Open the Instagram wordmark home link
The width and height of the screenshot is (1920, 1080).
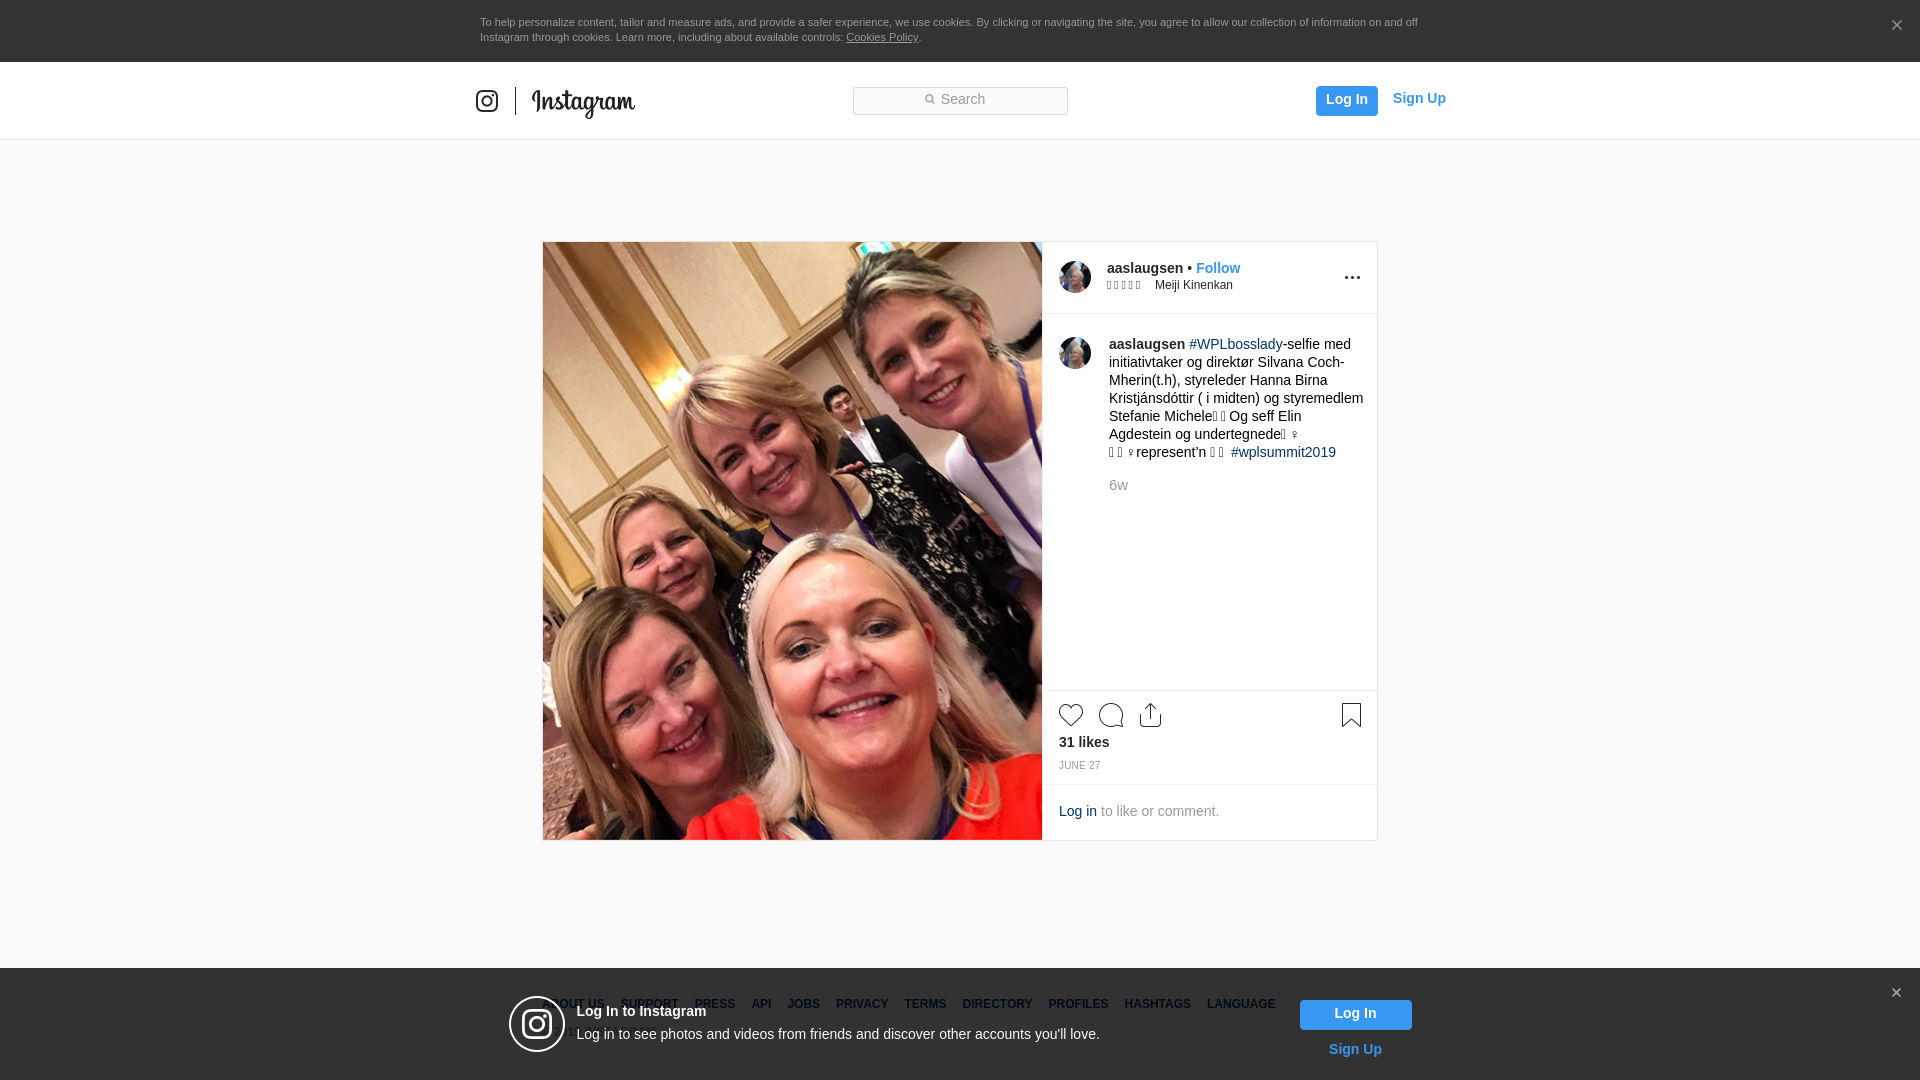click(x=583, y=102)
